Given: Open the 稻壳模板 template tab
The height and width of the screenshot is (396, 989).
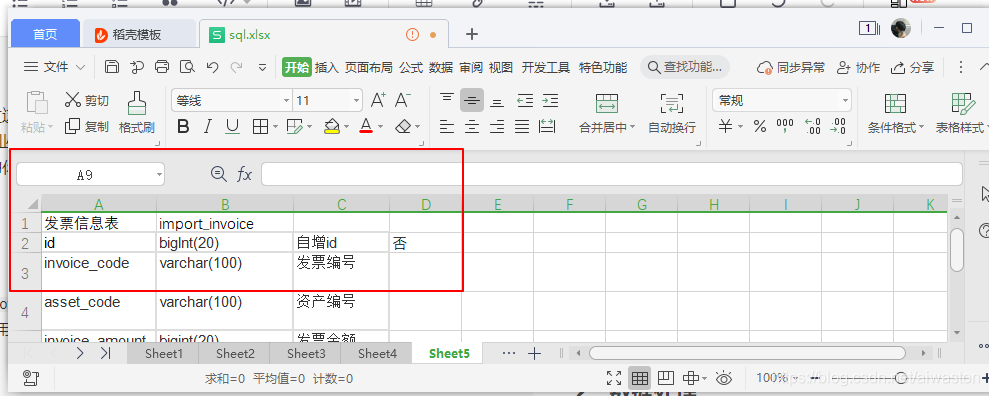Looking at the screenshot, I should pos(138,34).
